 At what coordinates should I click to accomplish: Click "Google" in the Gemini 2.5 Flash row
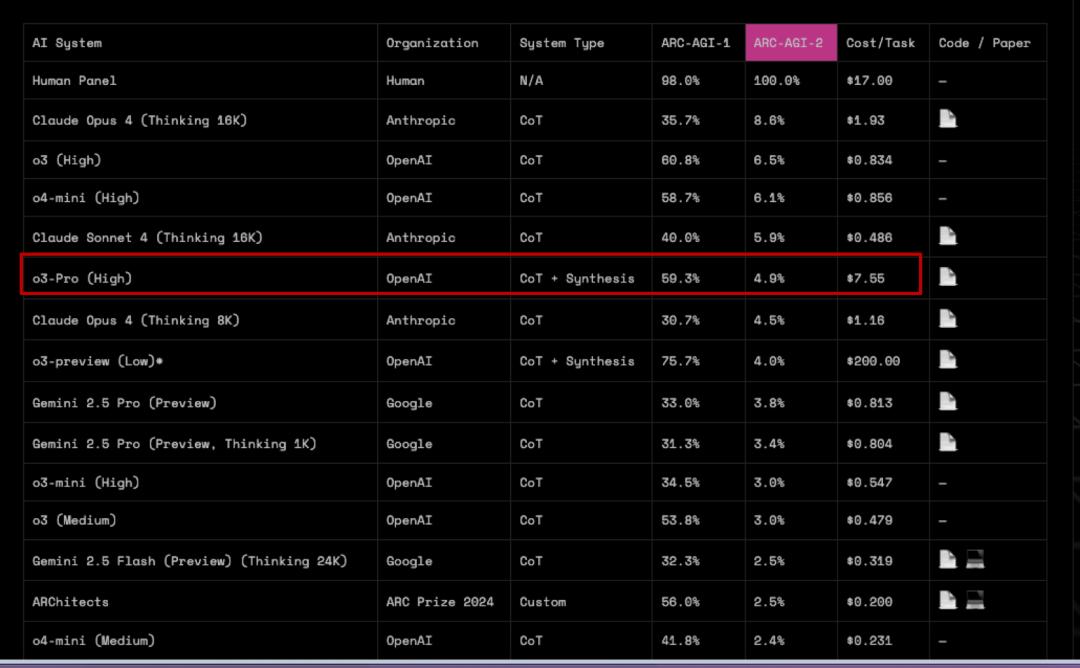pyautogui.click(x=409, y=561)
